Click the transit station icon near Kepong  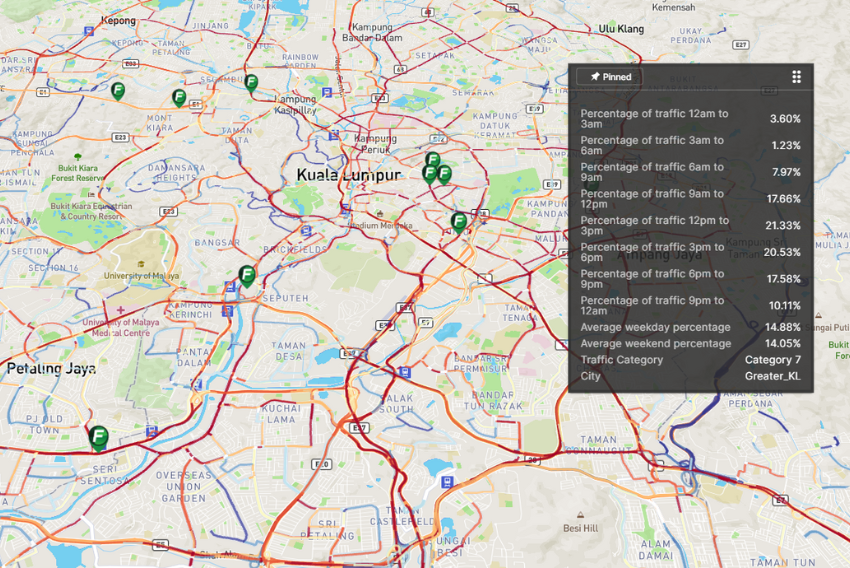click(89, 30)
